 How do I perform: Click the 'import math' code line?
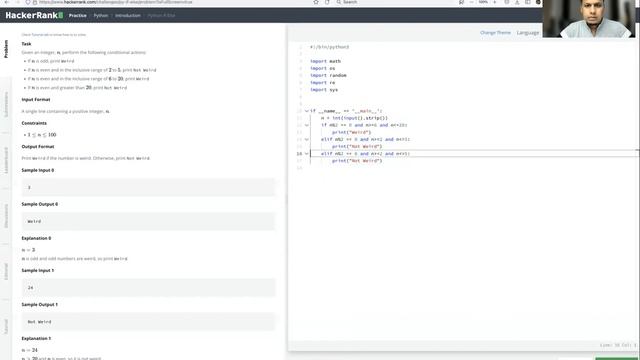[x=325, y=61]
